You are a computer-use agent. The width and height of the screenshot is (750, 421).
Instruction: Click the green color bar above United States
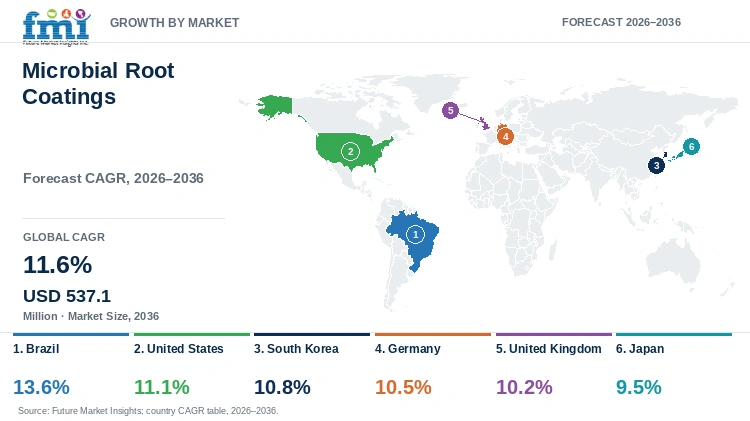point(192,334)
